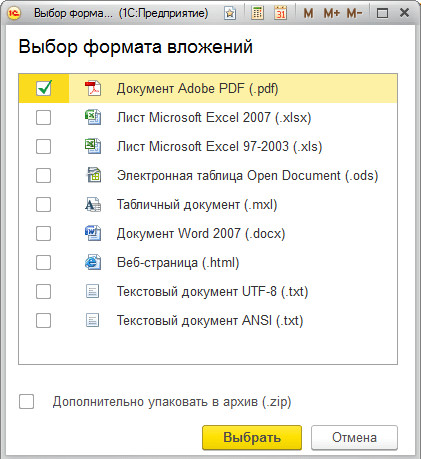Check the UTF-8 text document checkbox
This screenshot has height=459, width=421.
point(43,292)
